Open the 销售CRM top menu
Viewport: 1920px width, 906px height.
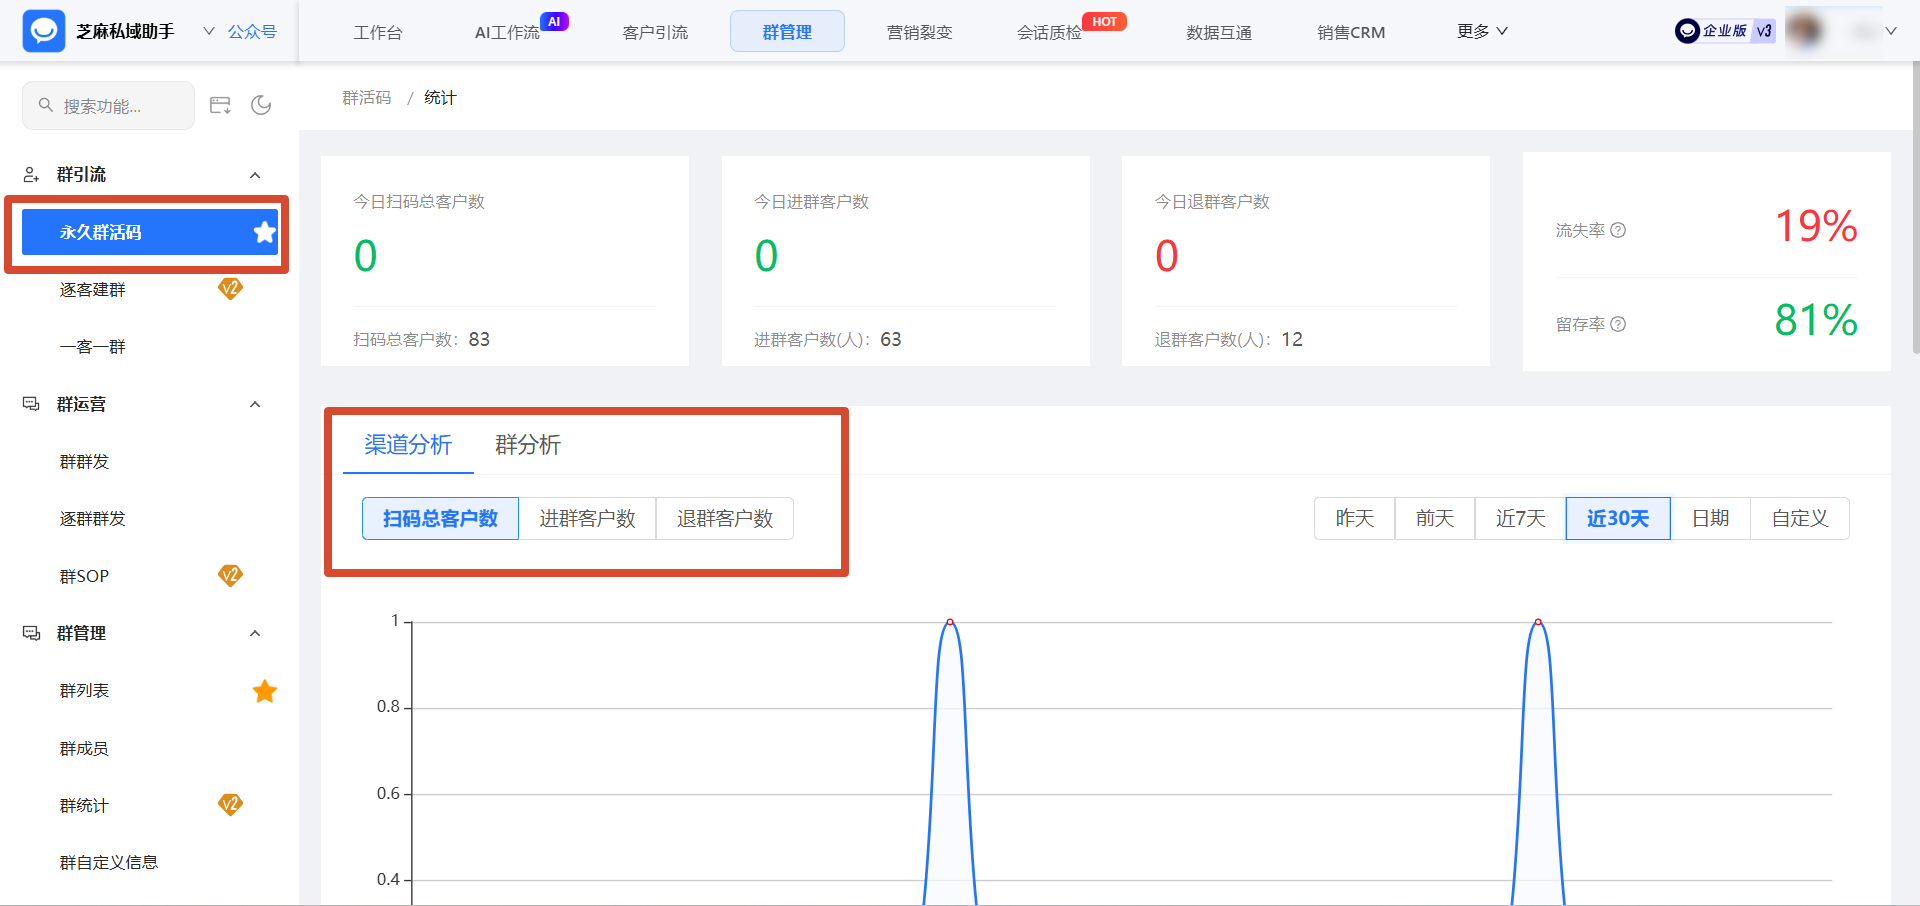click(x=1351, y=32)
